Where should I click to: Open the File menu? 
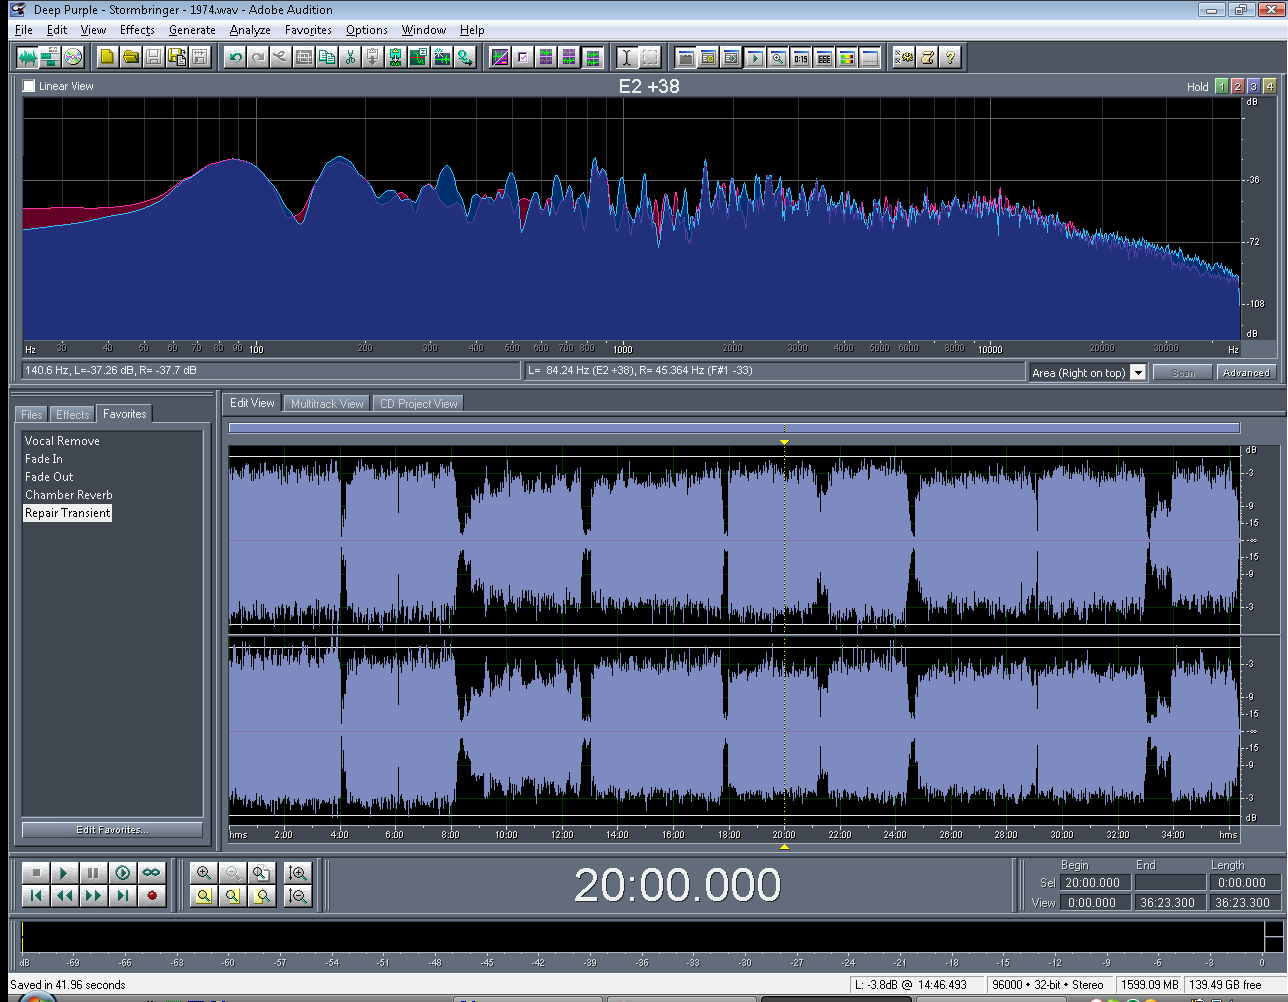point(24,30)
